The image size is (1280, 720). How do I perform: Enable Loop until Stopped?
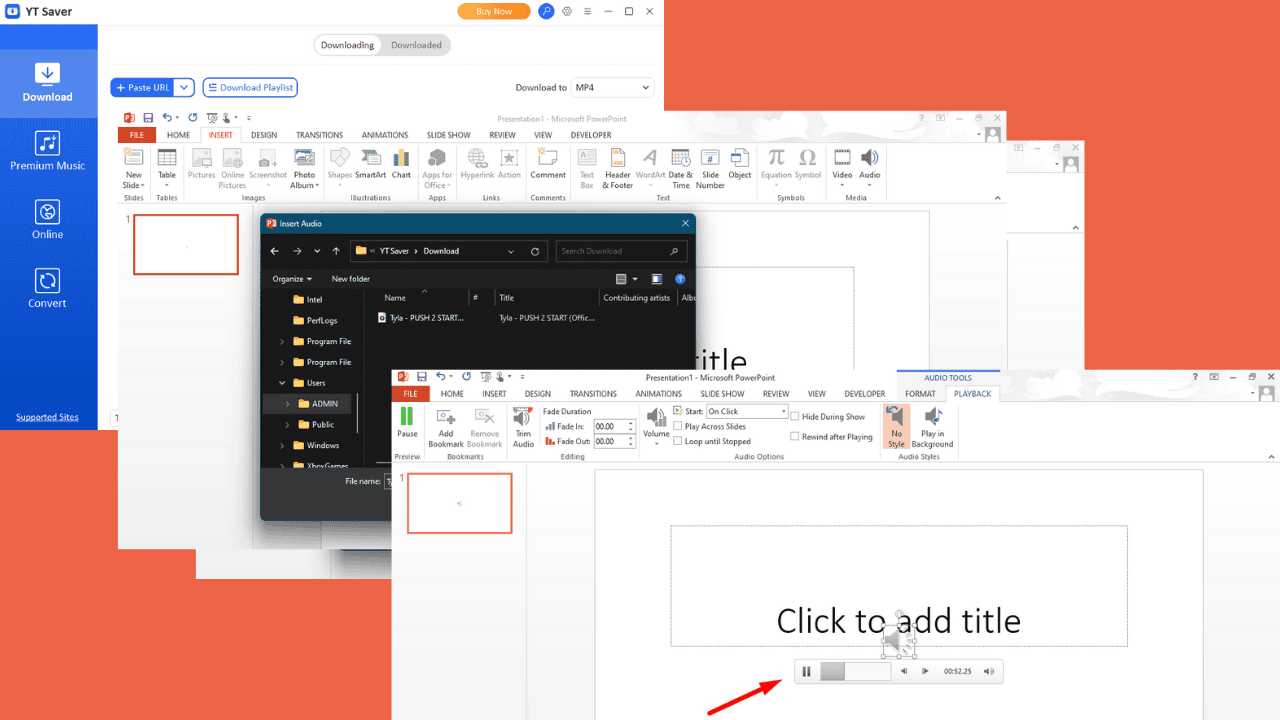[x=678, y=441]
